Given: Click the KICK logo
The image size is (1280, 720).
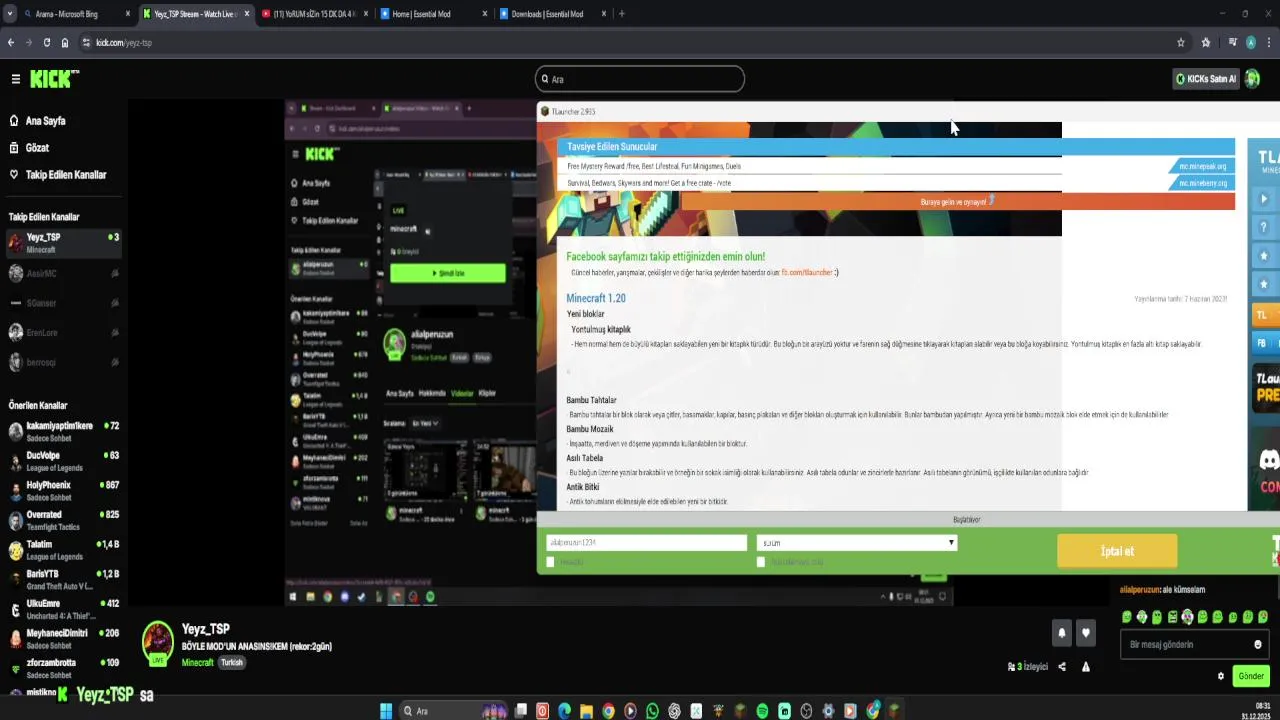Looking at the screenshot, I should coord(52,79).
